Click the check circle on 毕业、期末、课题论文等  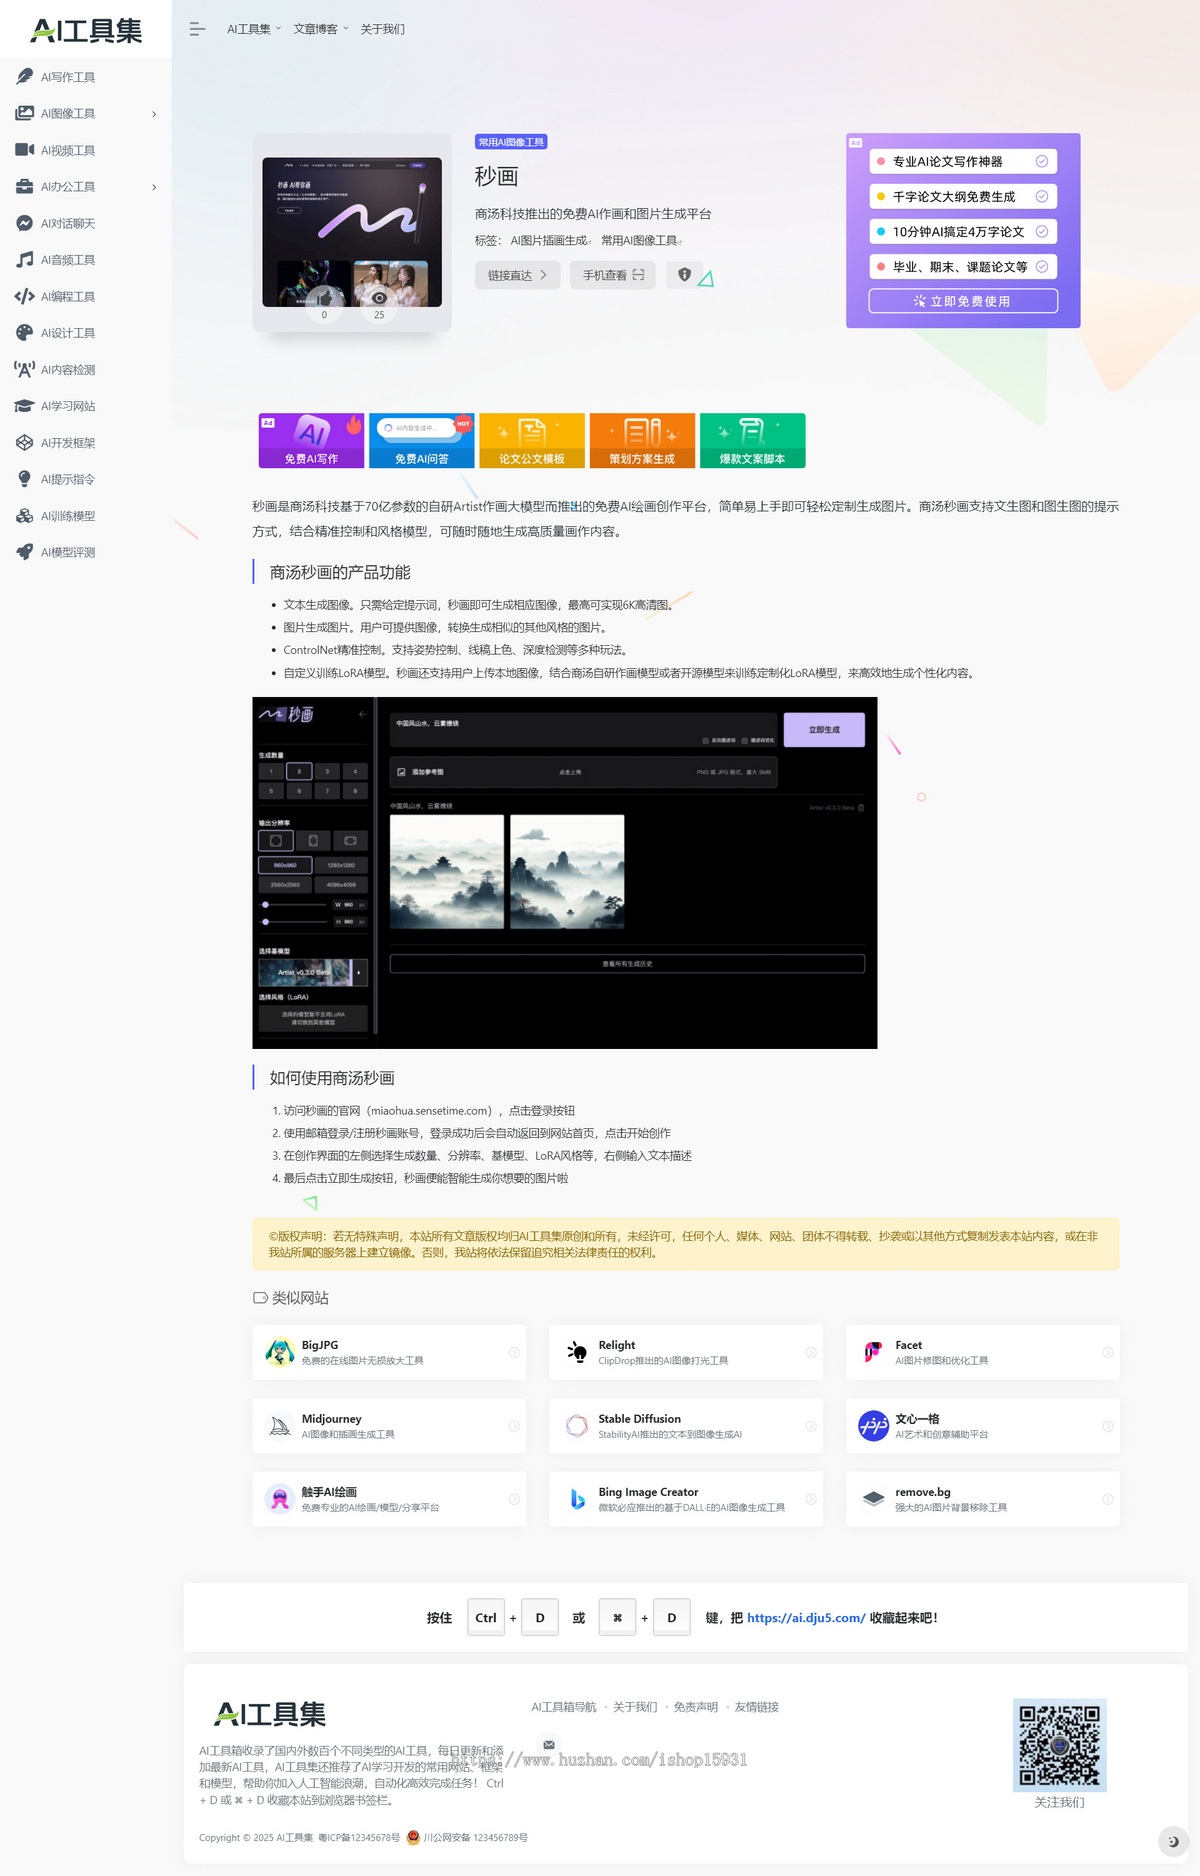(x=1042, y=266)
